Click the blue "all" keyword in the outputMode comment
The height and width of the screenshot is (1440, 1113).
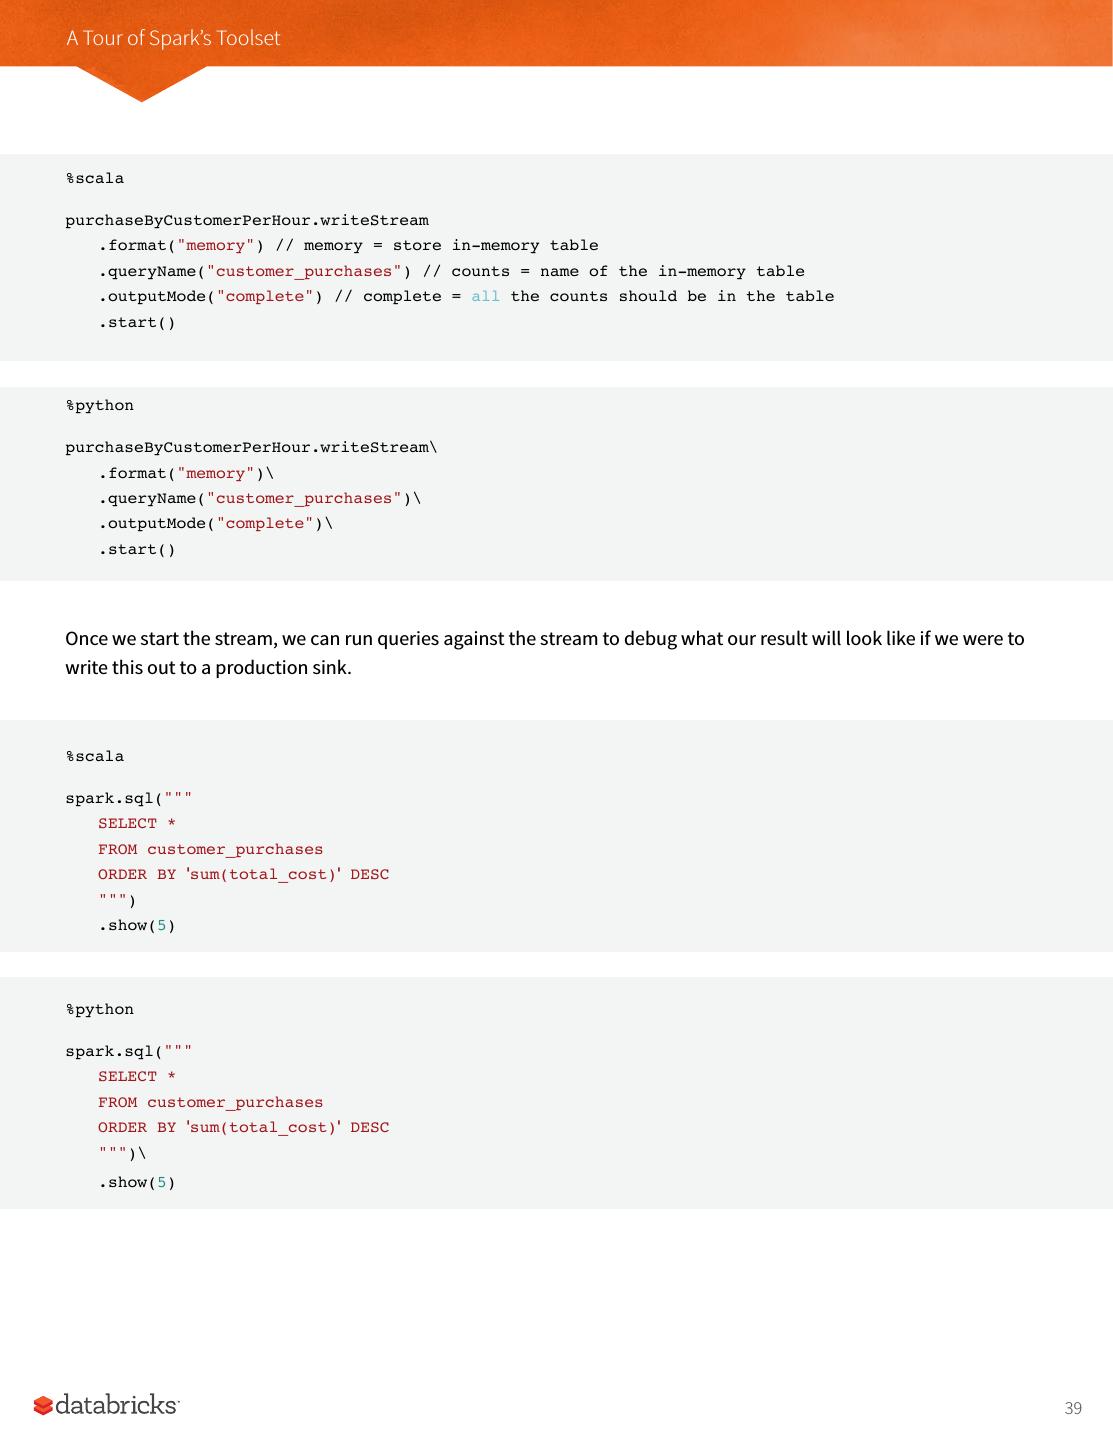click(x=485, y=297)
